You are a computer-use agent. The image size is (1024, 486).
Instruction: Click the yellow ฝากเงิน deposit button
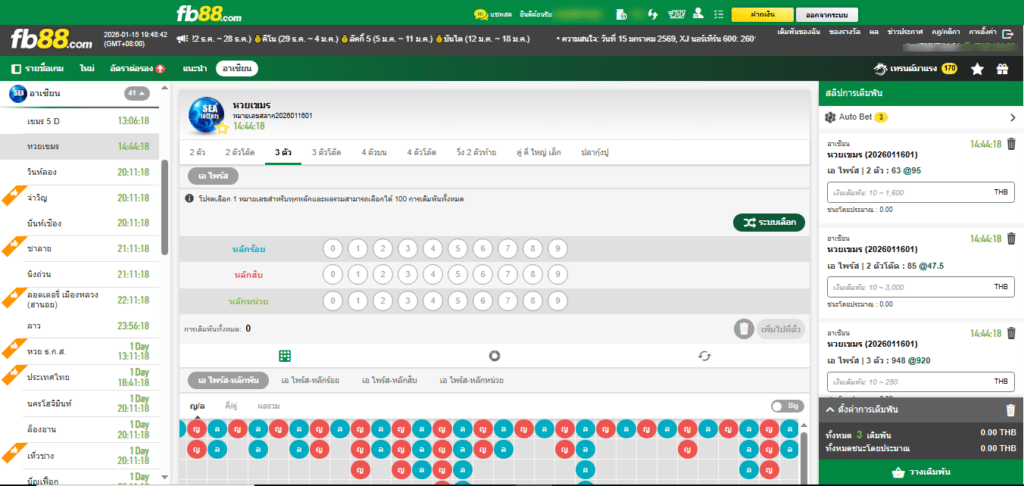[762, 14]
